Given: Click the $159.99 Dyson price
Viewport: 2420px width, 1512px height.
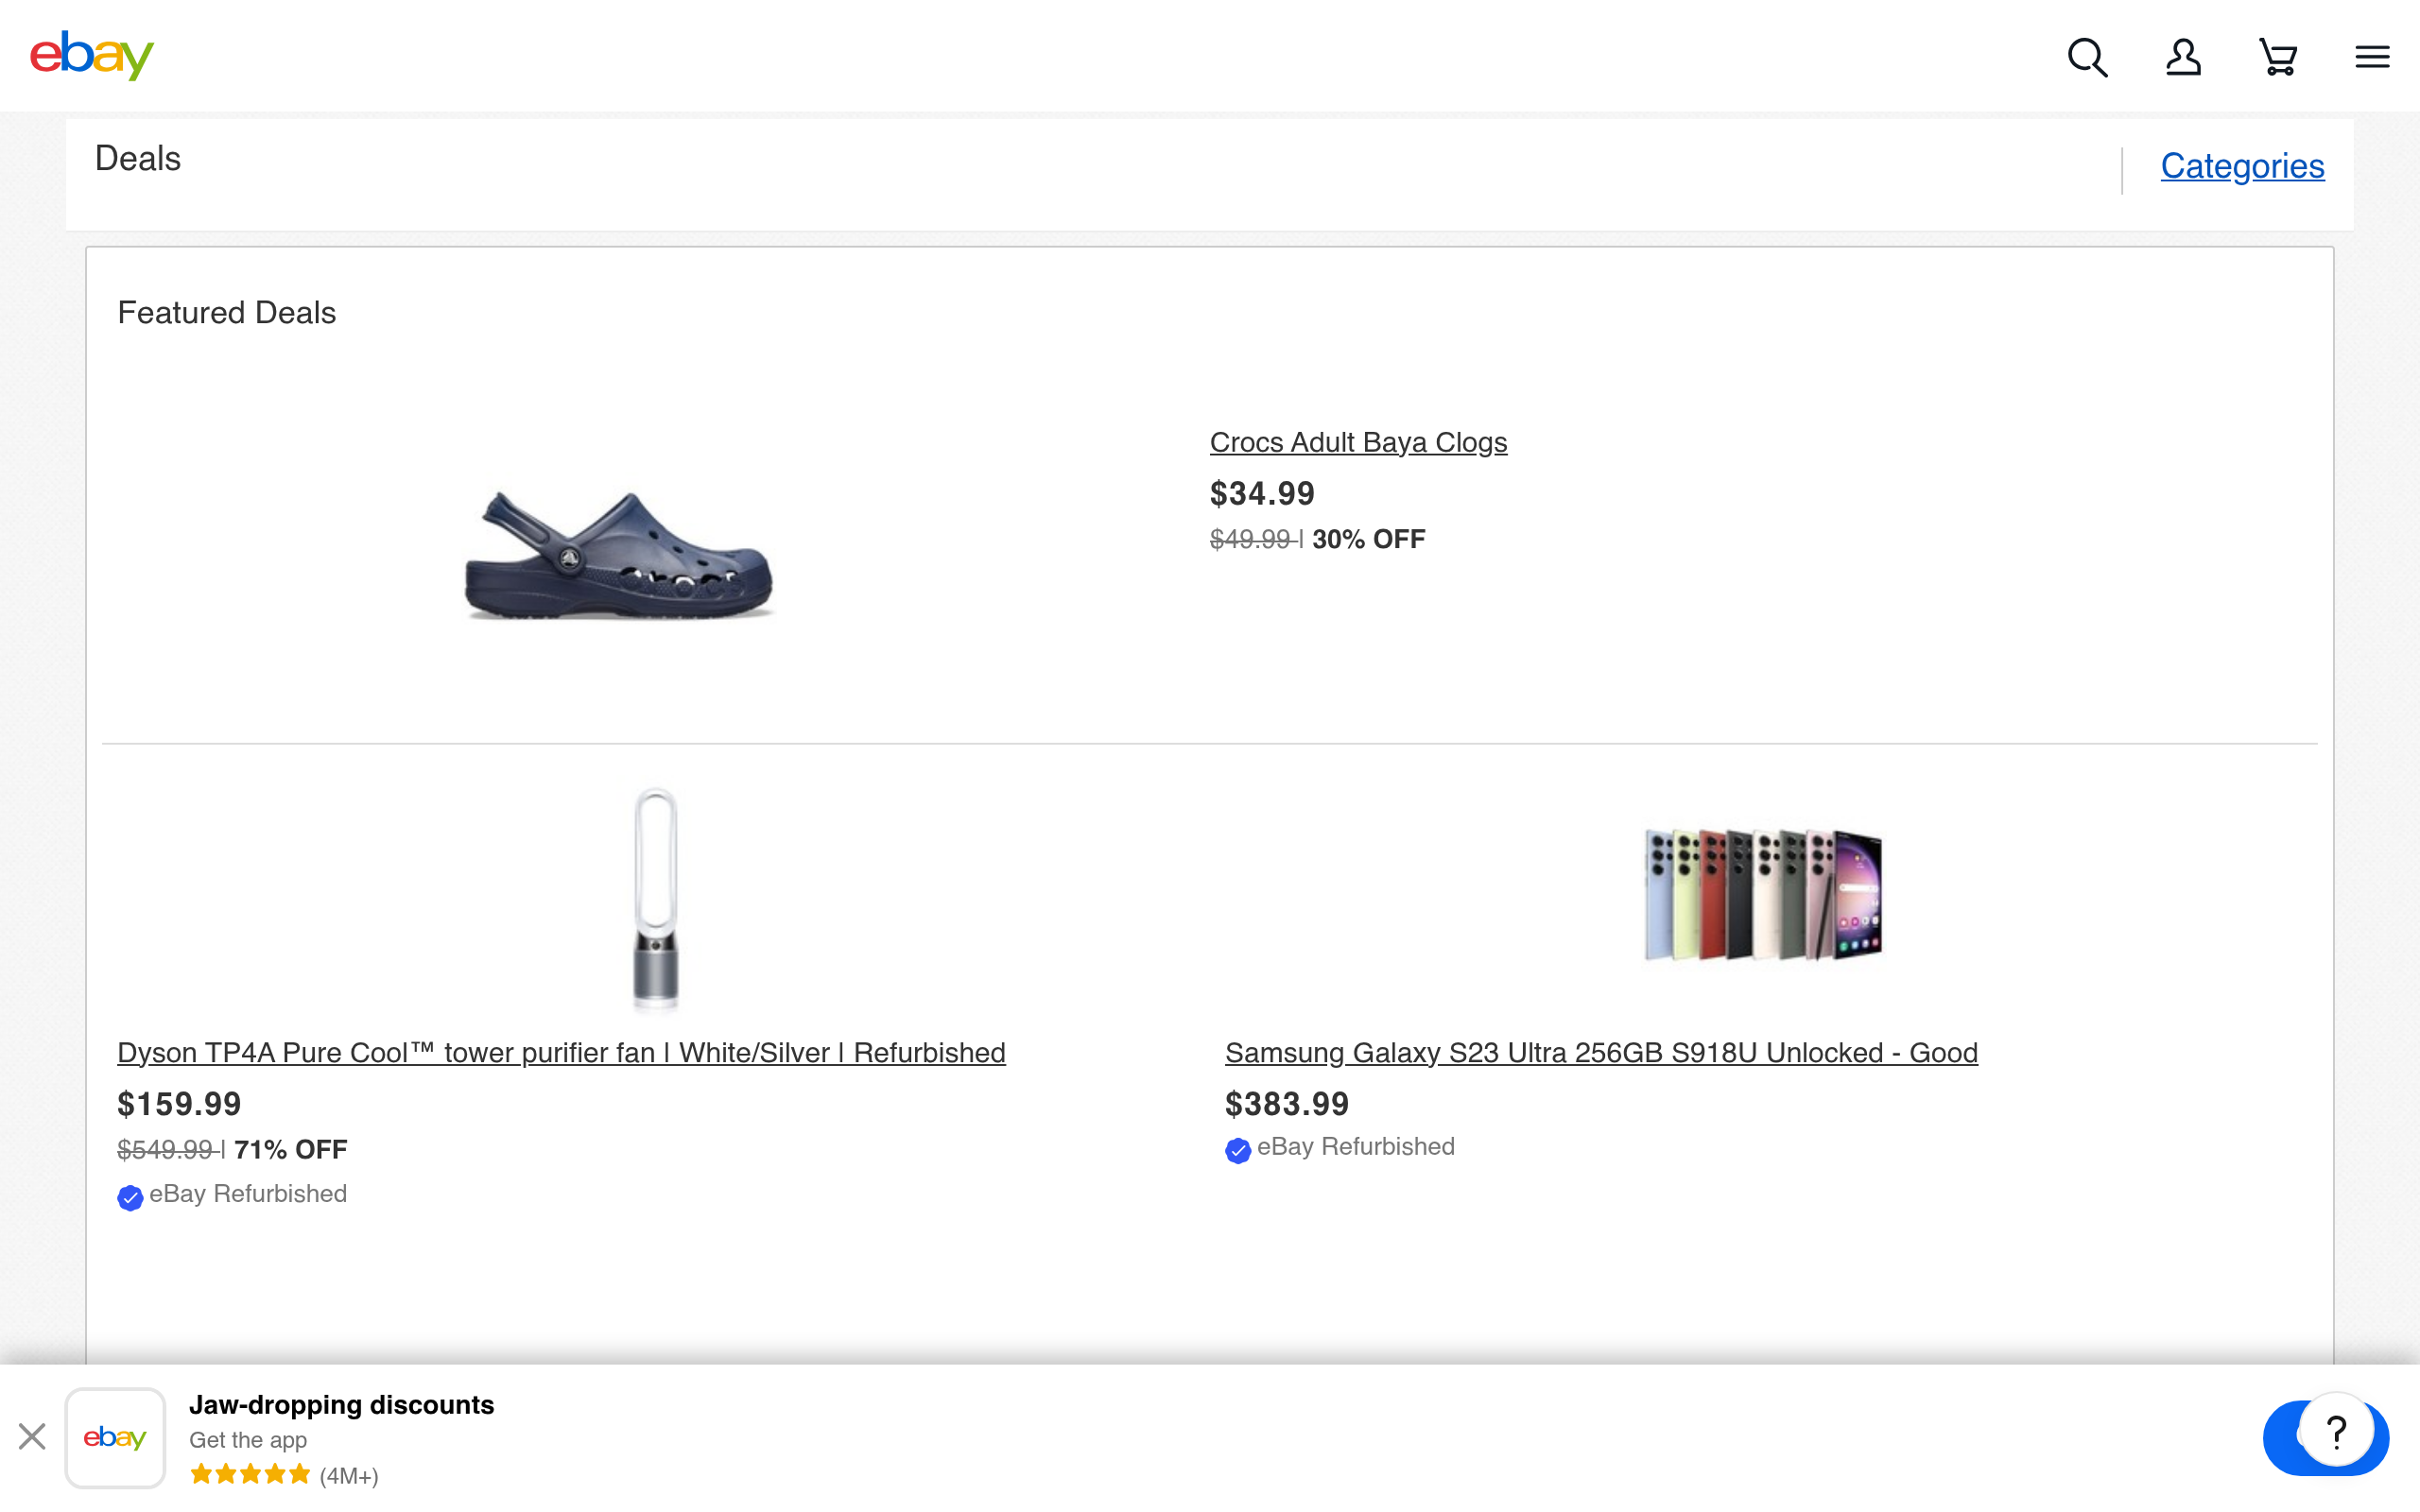Looking at the screenshot, I should 179,1103.
